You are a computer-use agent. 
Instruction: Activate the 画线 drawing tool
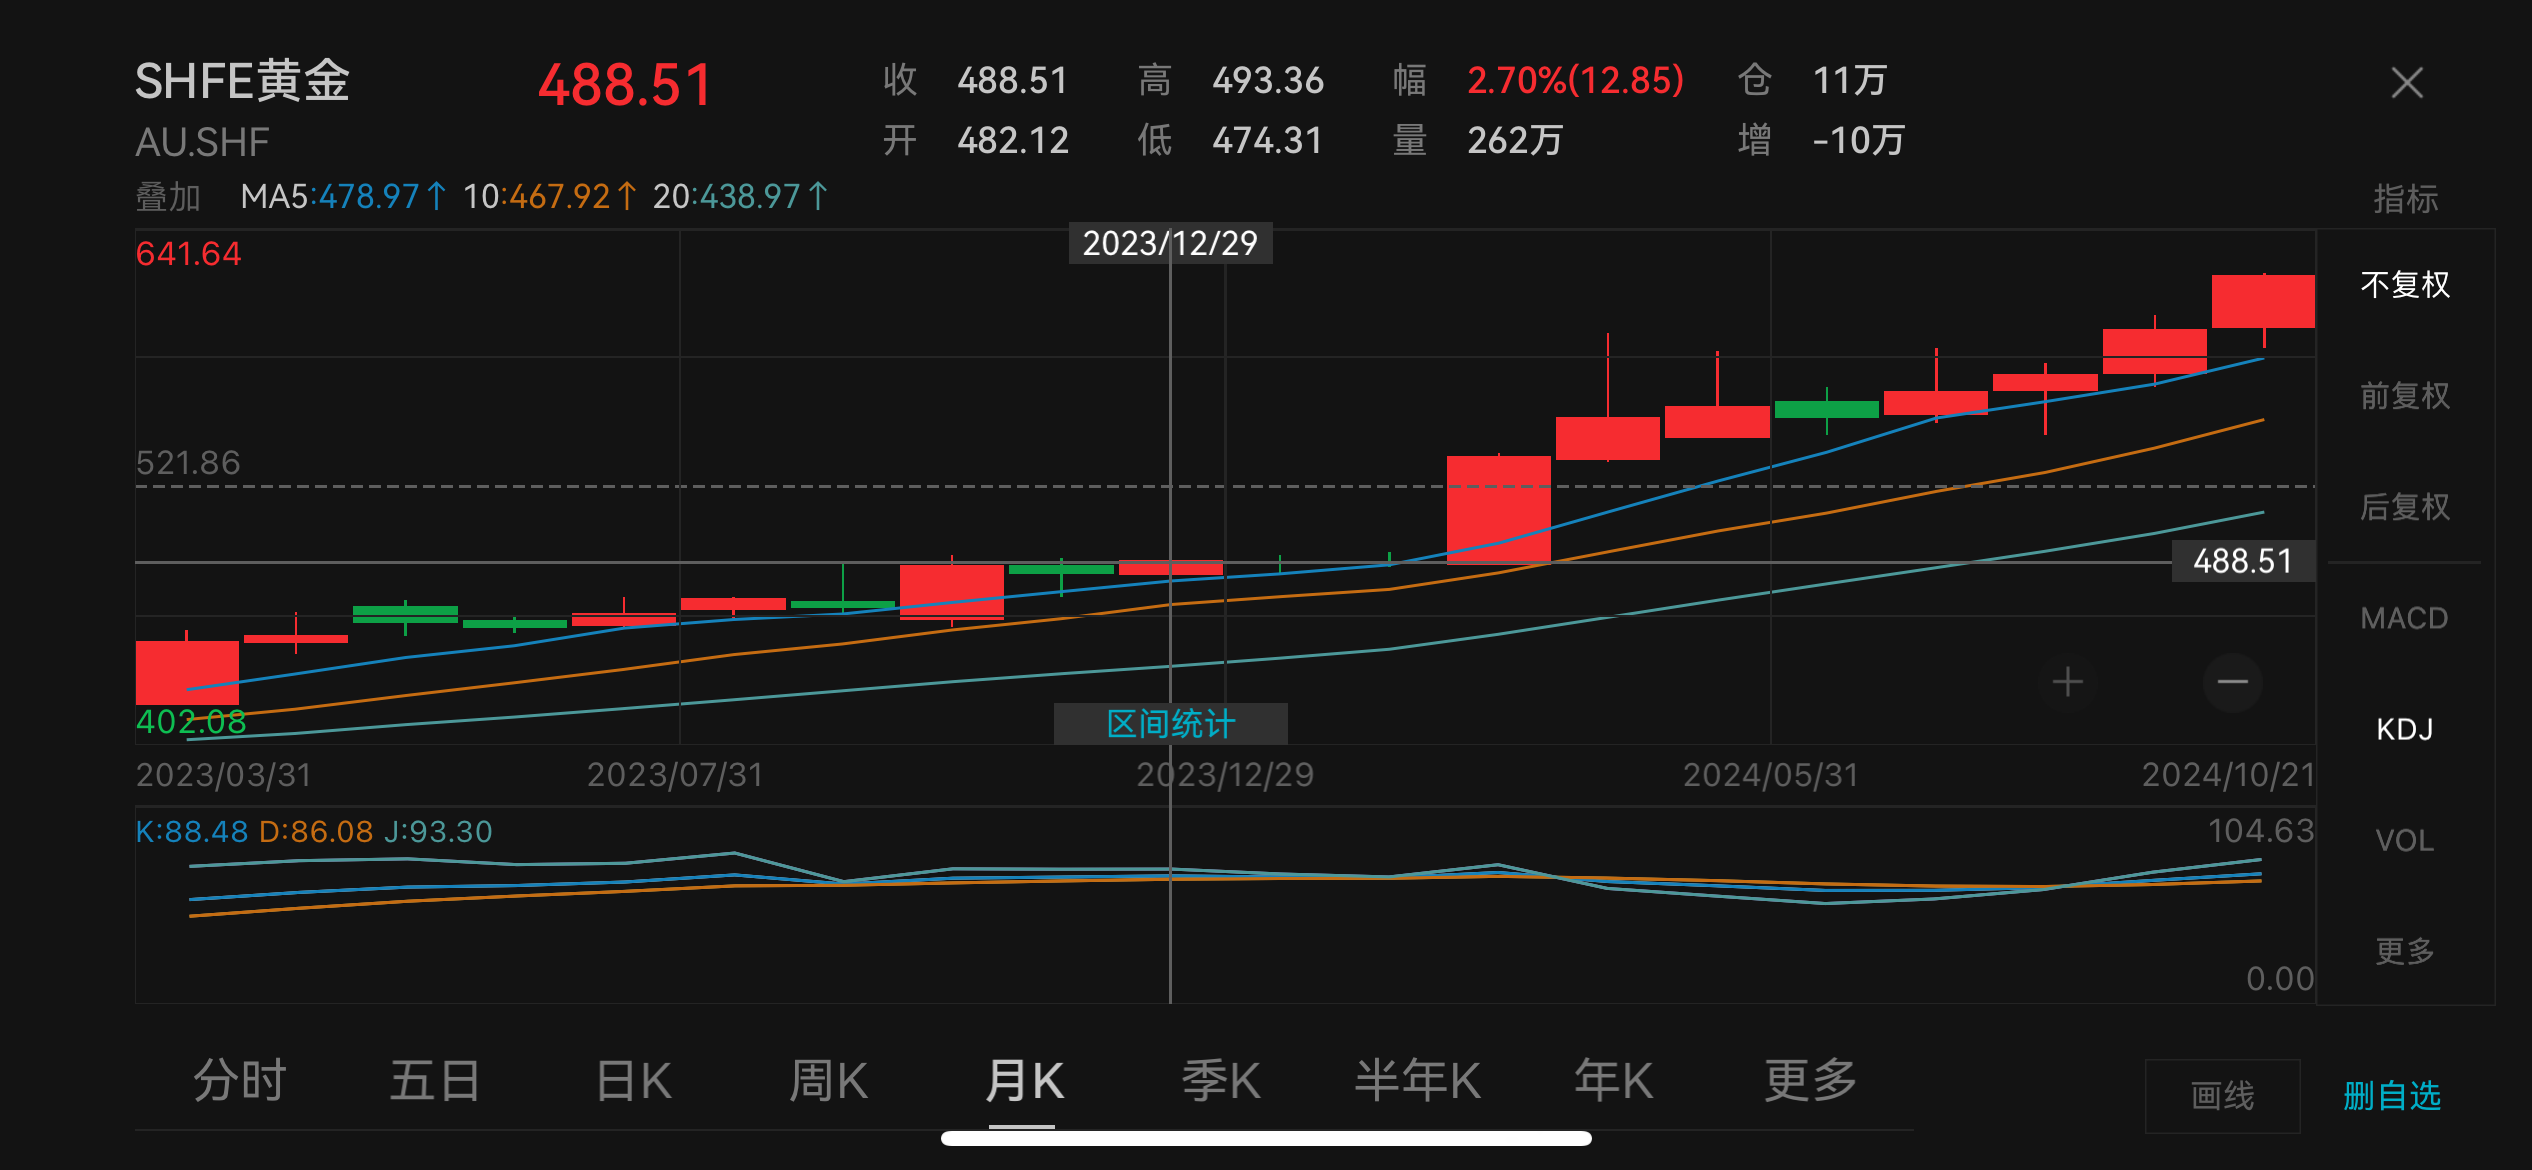(x=2222, y=1096)
